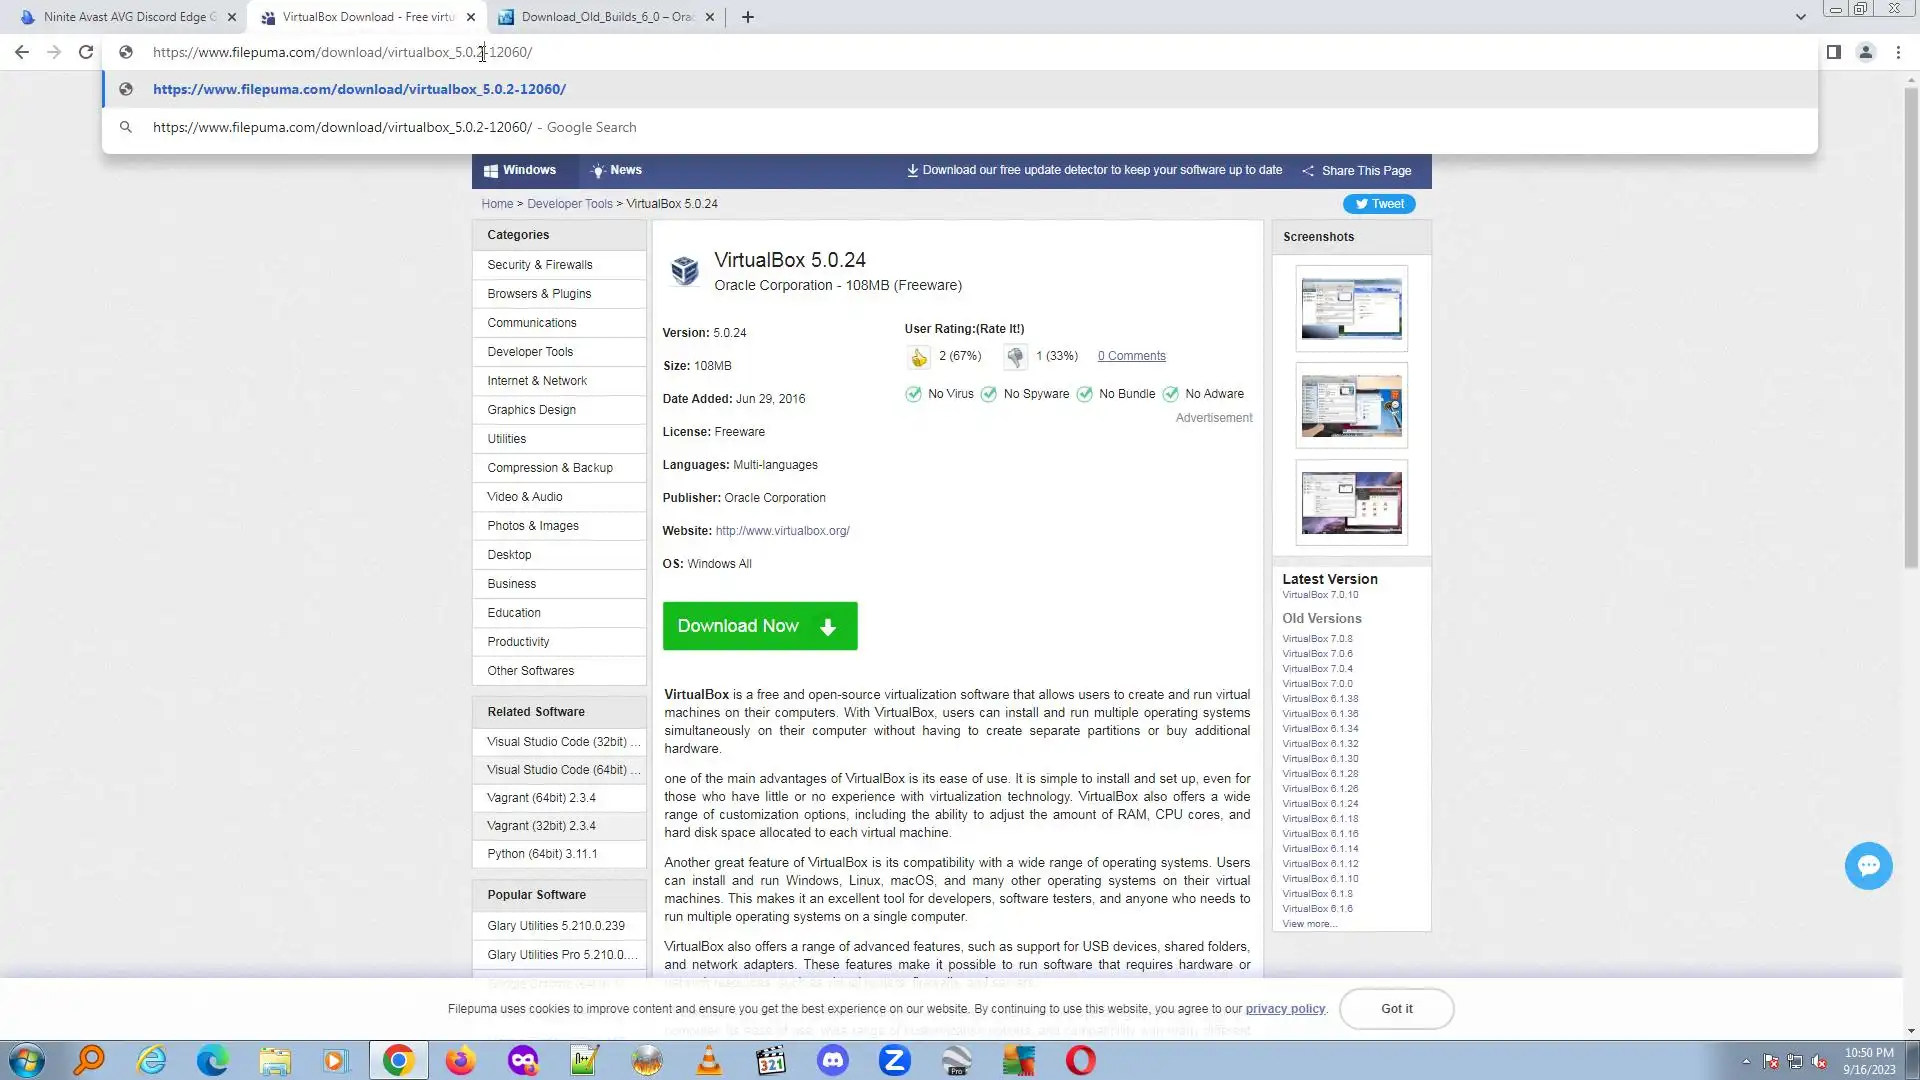Image resolution: width=1920 pixels, height=1080 pixels.
Task: Click the thumbs-down rating icon
Action: click(x=1015, y=357)
